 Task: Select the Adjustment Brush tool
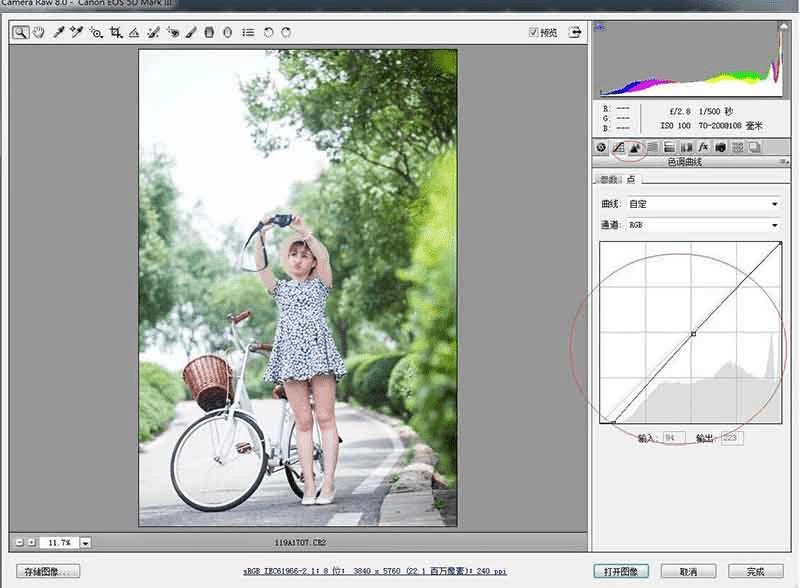pos(190,32)
